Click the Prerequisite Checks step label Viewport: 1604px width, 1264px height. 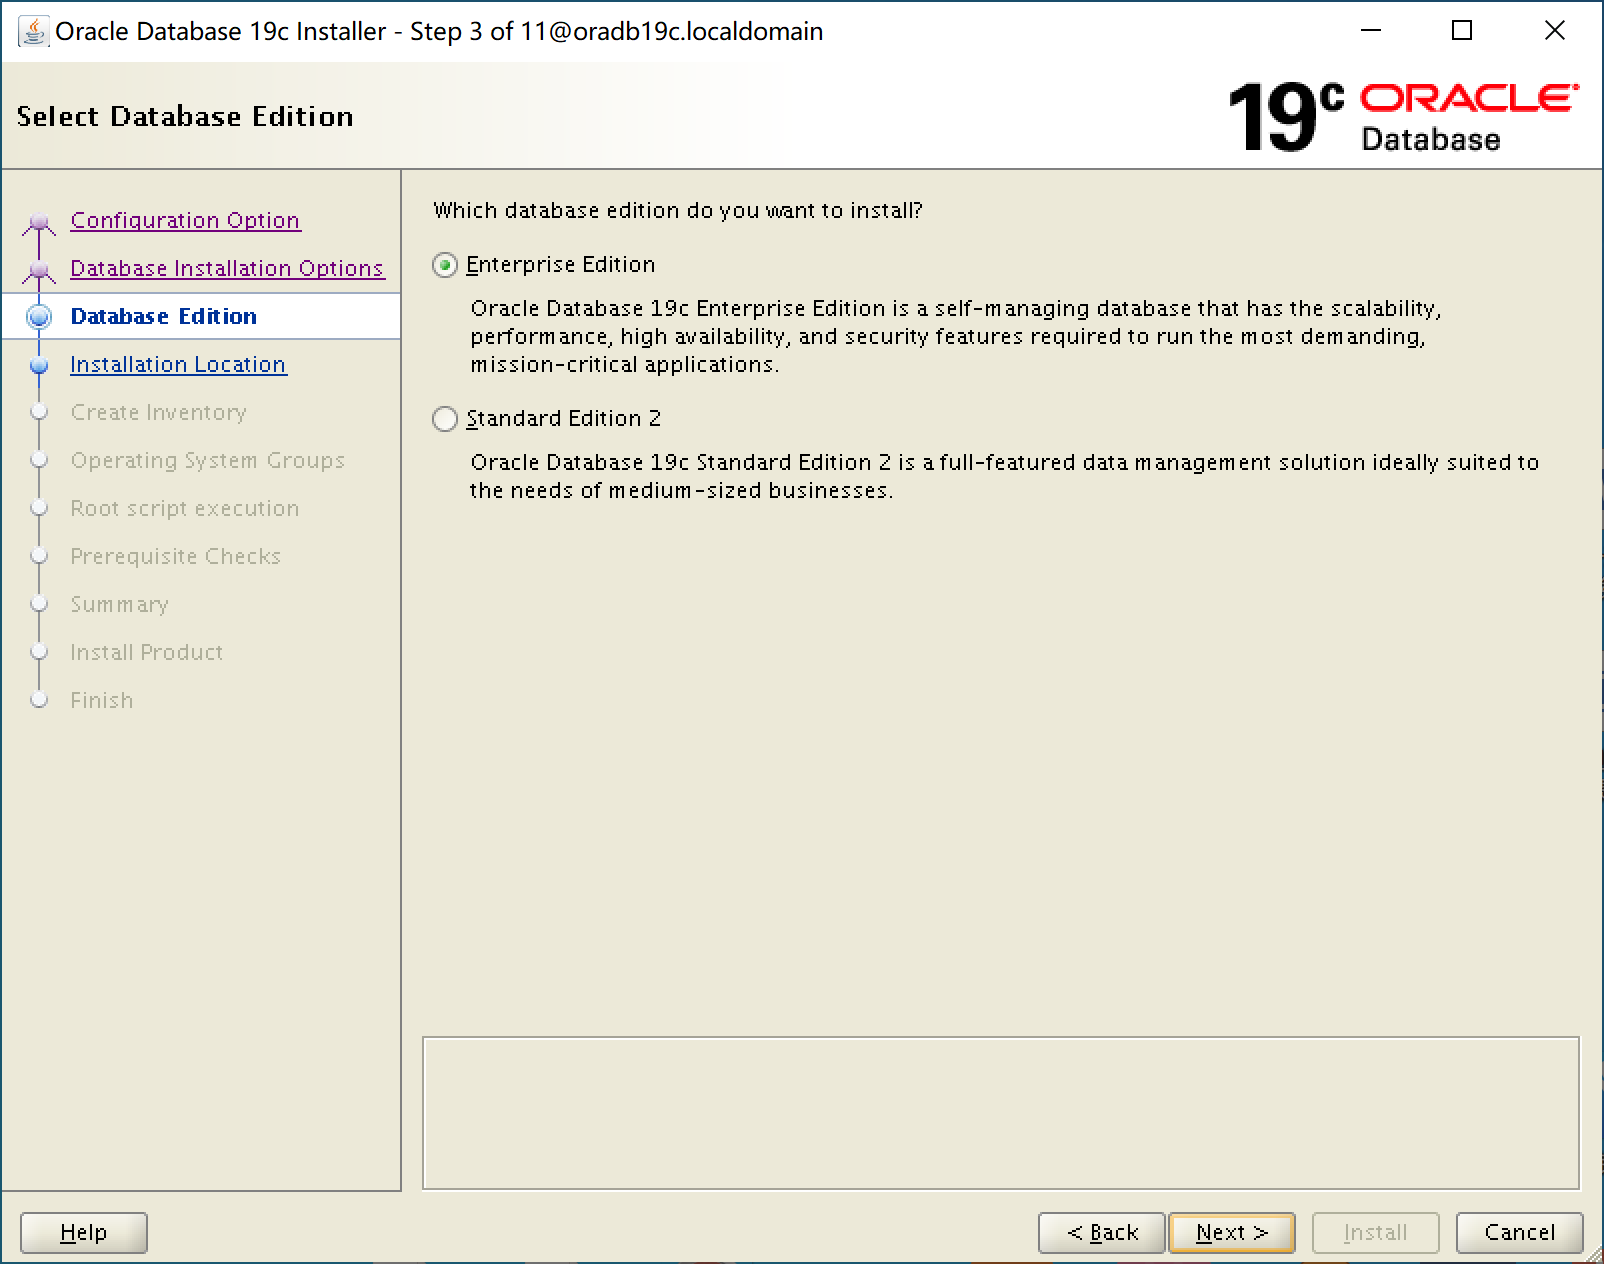(175, 556)
